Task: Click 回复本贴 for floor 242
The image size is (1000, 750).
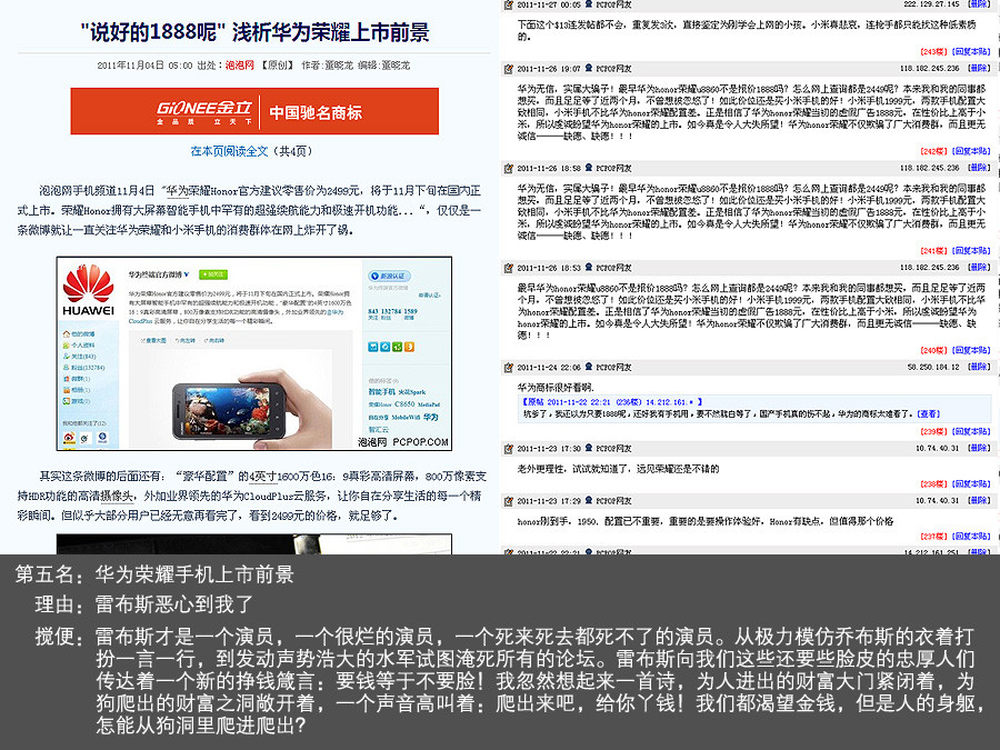Action: pos(971,151)
